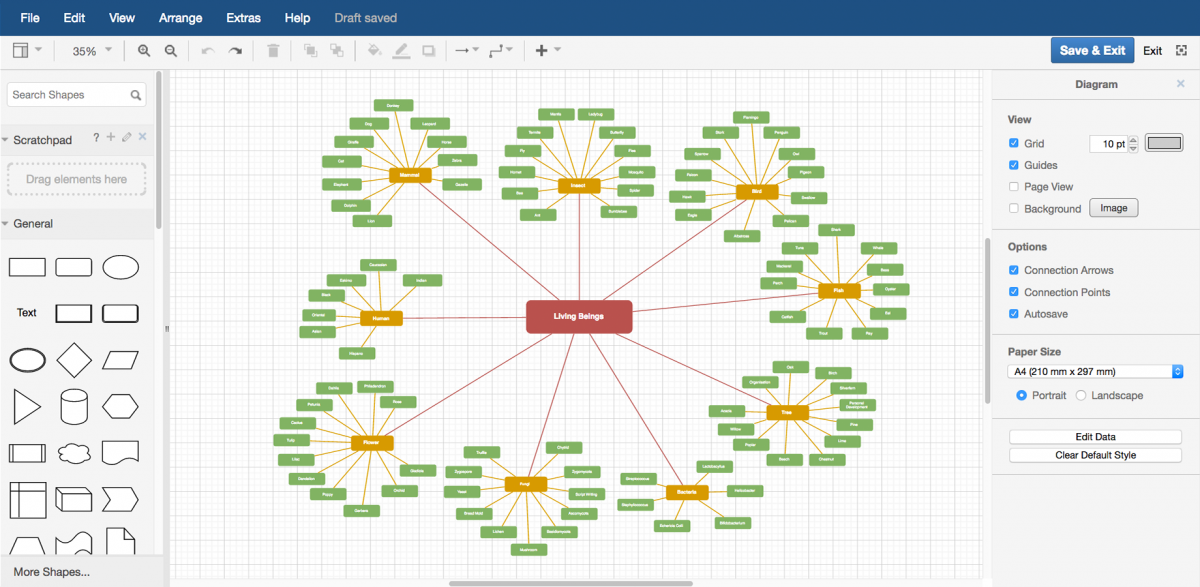This screenshot has height=587, width=1200.
Task: Click the To Front icon
Action: pyautogui.click(x=310, y=50)
